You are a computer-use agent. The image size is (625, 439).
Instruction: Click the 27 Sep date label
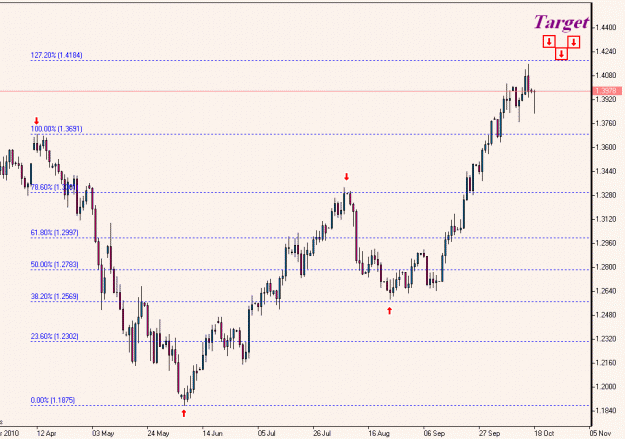click(x=489, y=433)
